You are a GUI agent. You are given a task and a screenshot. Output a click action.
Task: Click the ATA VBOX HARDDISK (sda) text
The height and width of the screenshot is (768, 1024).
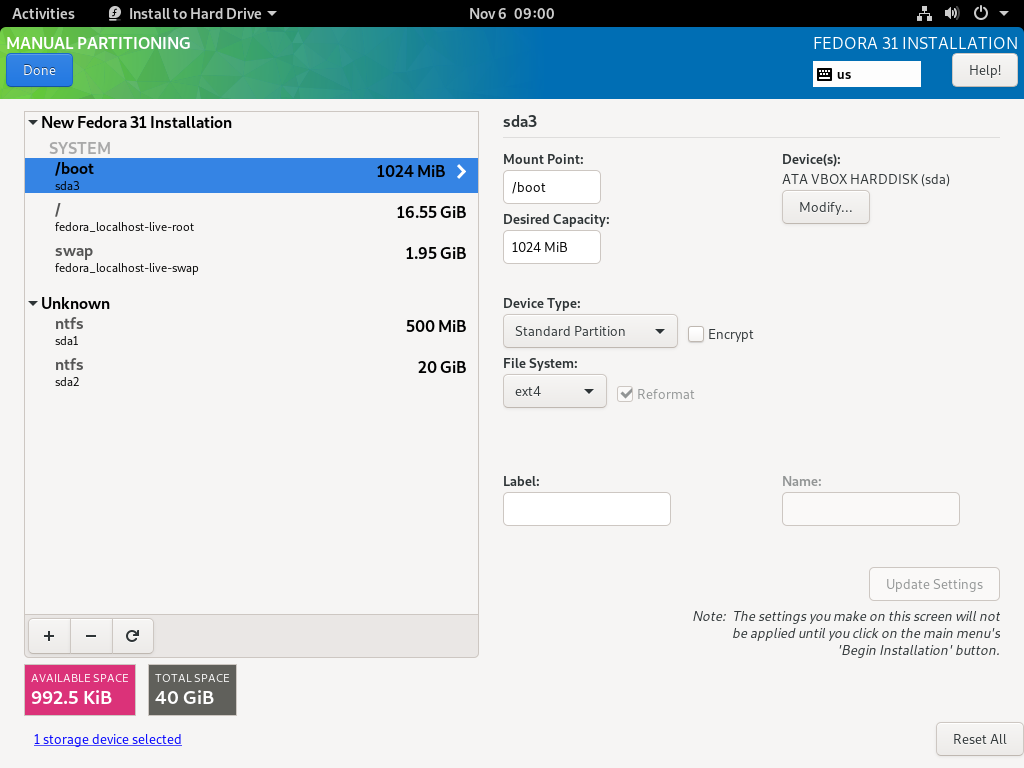pos(866,180)
